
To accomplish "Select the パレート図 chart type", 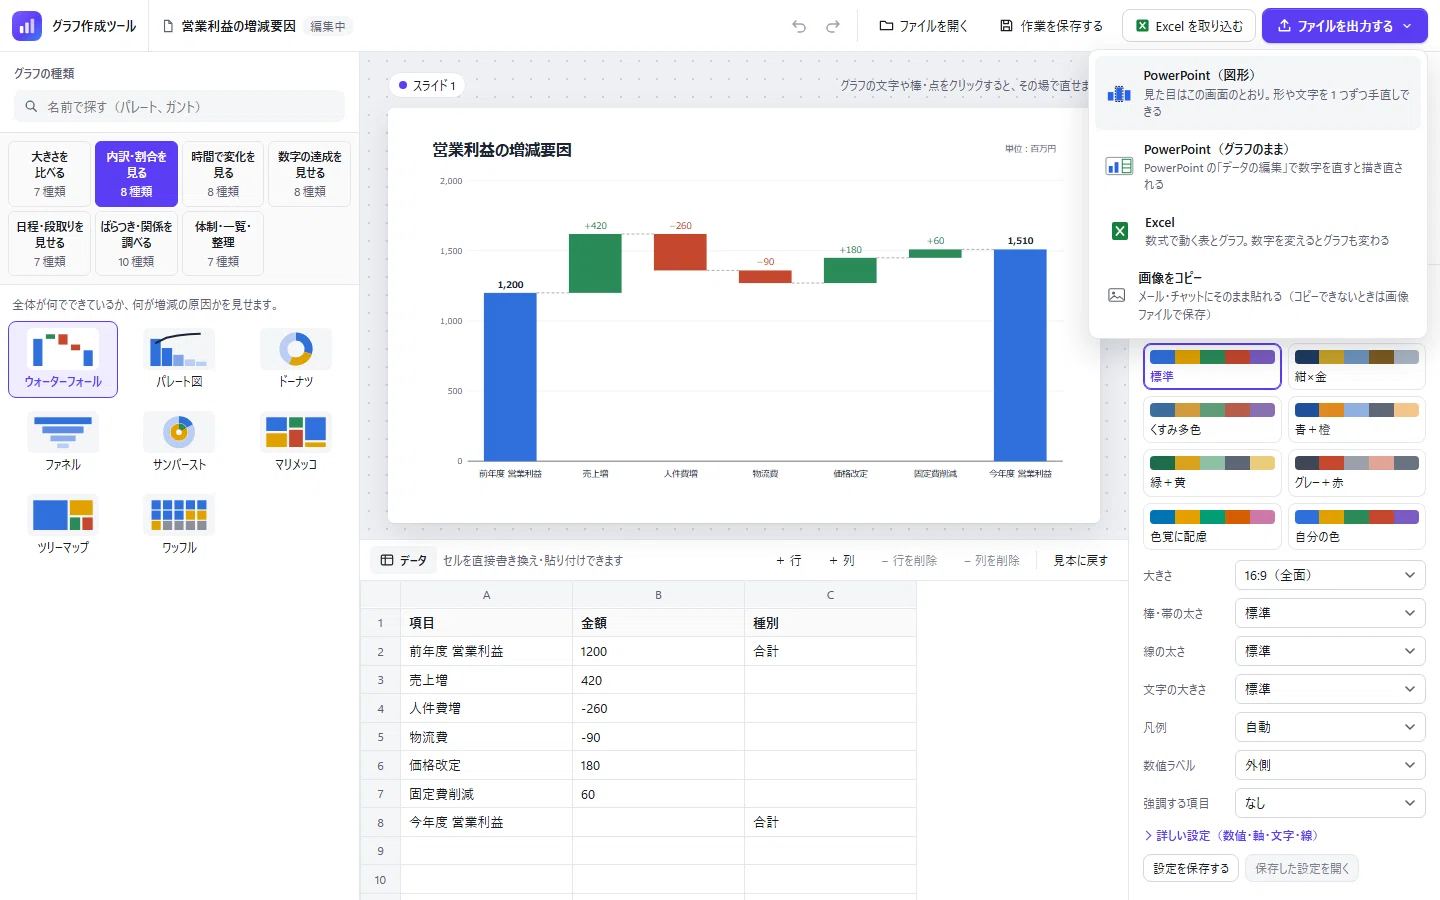I will click(x=180, y=359).
